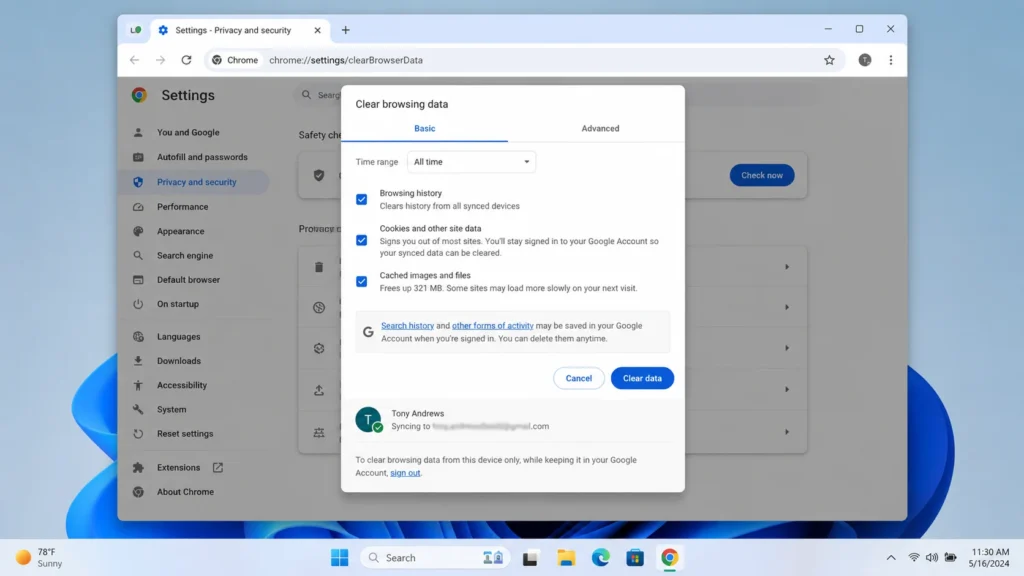The height and width of the screenshot is (576, 1024).
Task: Open the other forms of activity link
Action: 492,326
